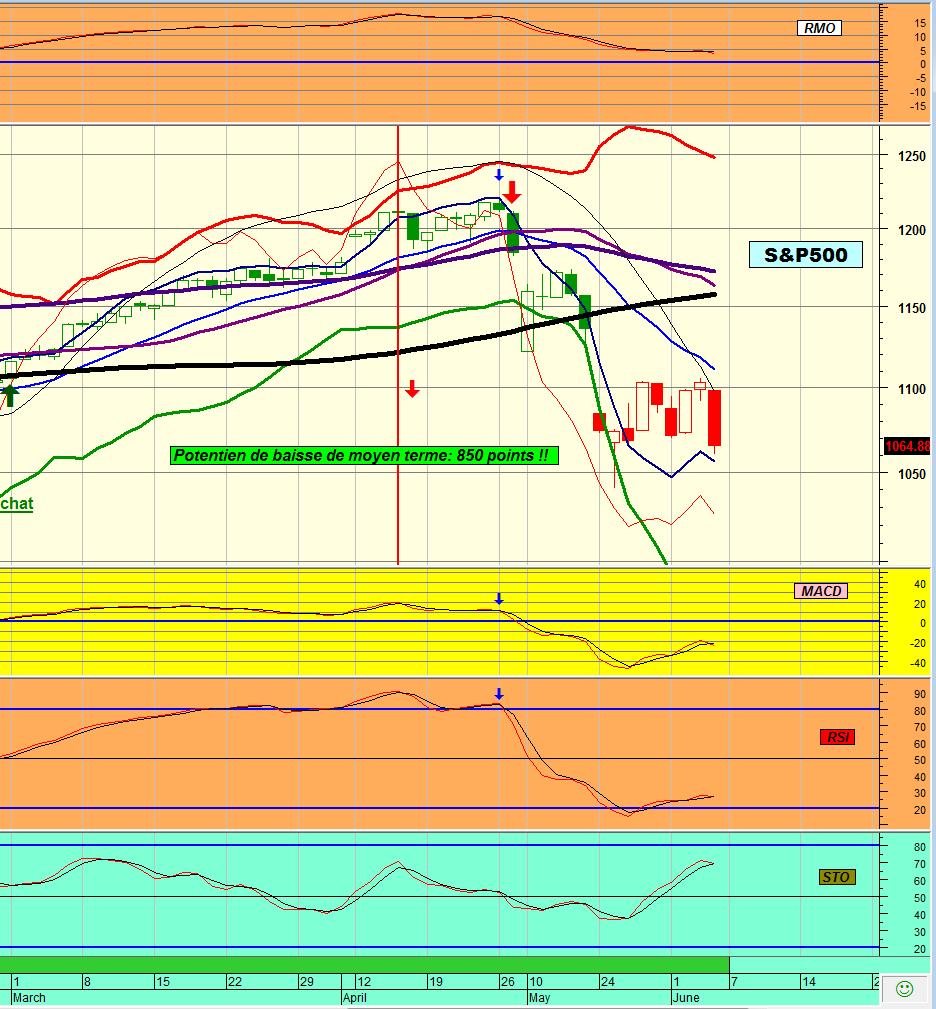The image size is (936, 1009).
Task: Click the smiley face icon
Action: [x=904, y=988]
